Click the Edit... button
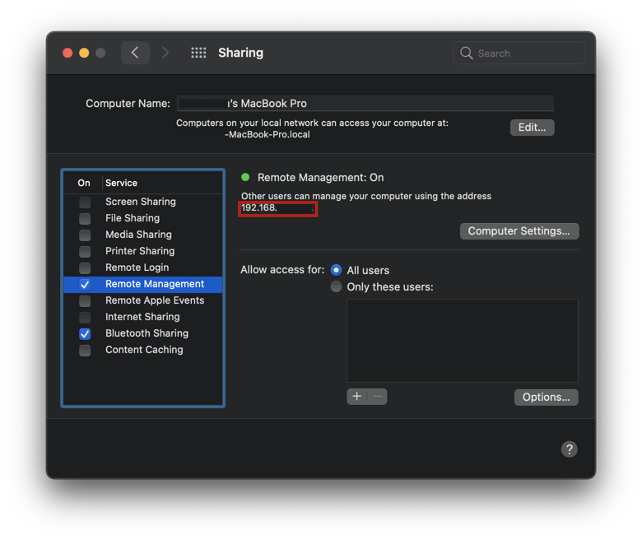Image resolution: width=642 pixels, height=540 pixels. click(532, 127)
